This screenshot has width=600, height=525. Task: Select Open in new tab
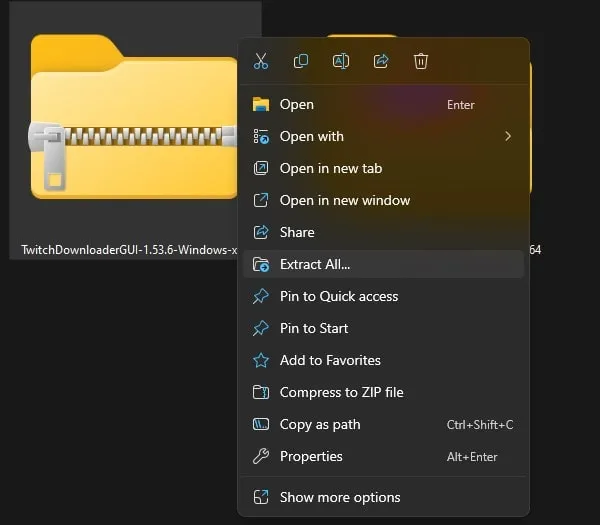pos(383,168)
